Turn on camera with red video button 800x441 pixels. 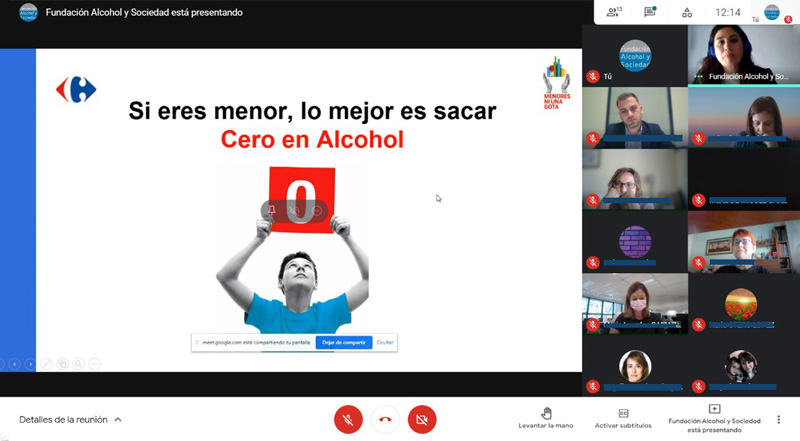(x=422, y=420)
